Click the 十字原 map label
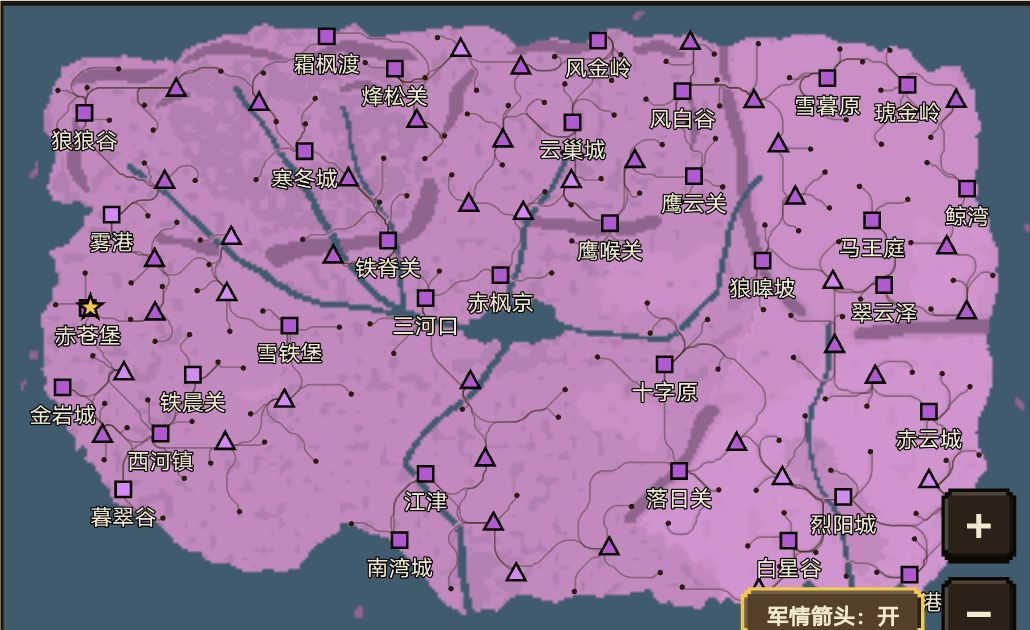 click(664, 392)
